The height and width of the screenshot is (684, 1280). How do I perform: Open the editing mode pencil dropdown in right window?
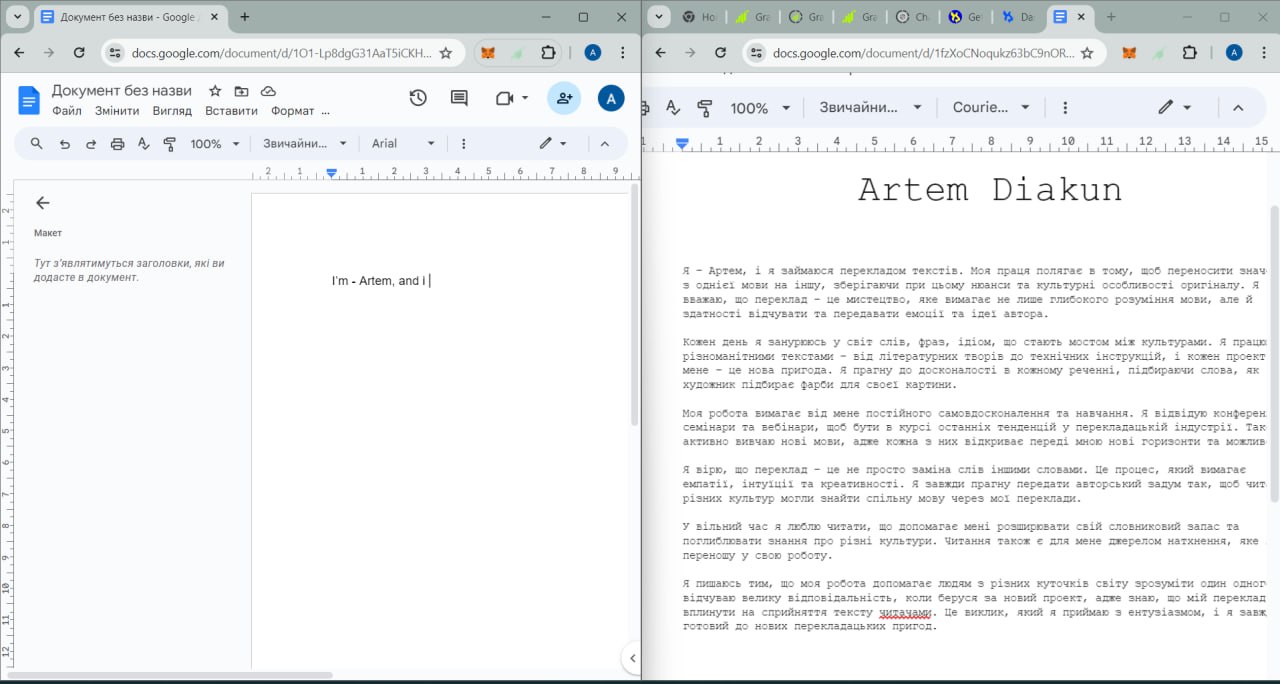pyautogui.click(x=1175, y=108)
